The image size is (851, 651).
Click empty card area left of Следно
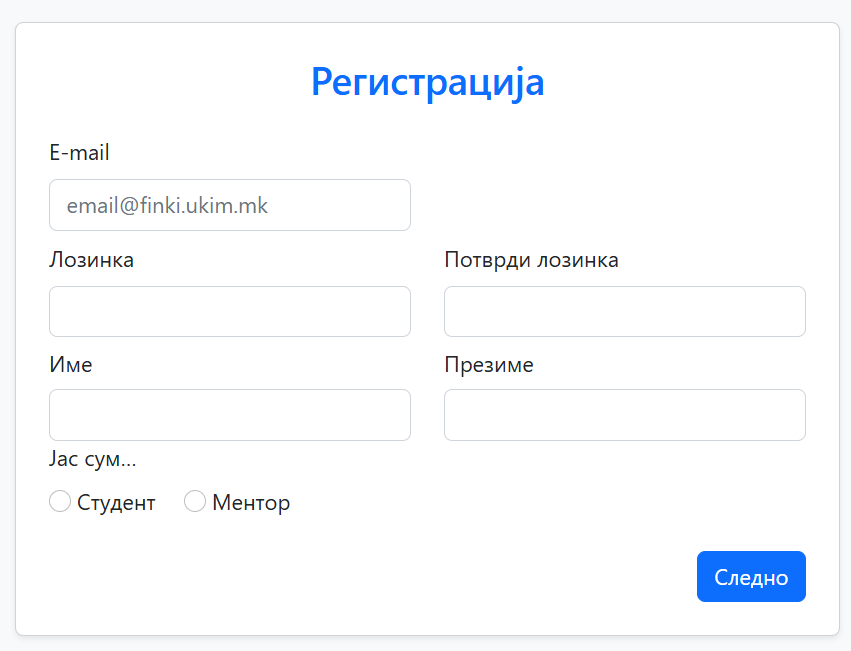(x=400, y=577)
